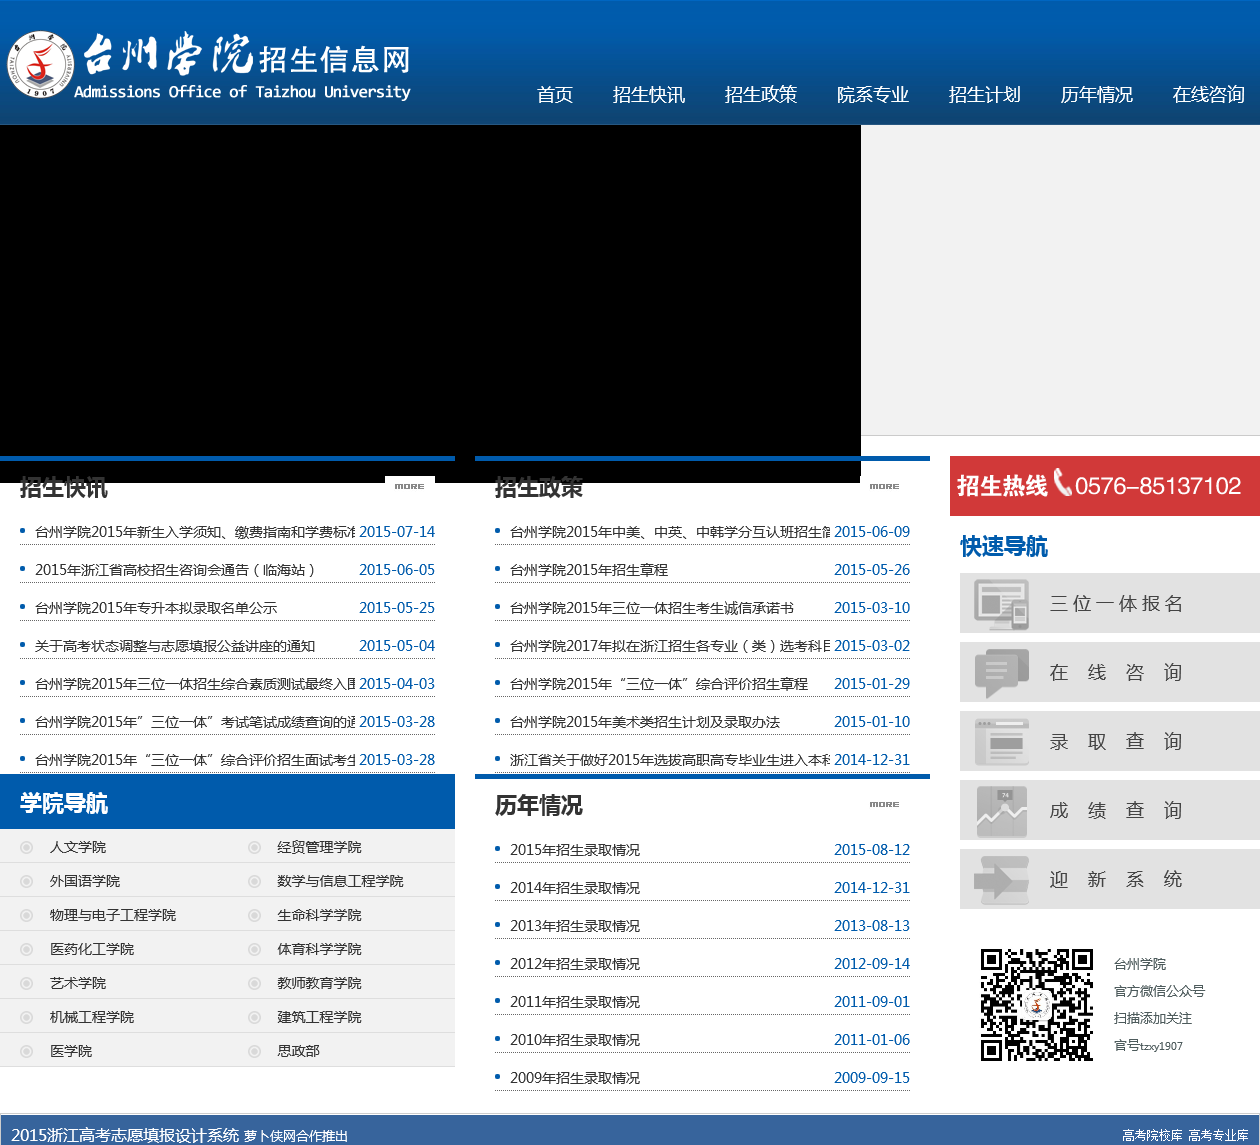1260x1145 pixels.
Task: Open the 在线咨询 chat bubble icon
Action: (1001, 673)
